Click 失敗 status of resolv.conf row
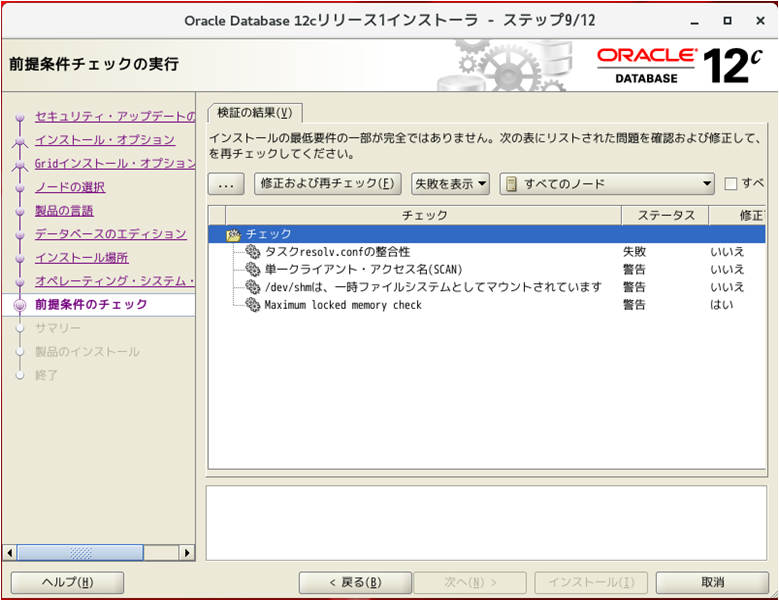779x601 pixels. (x=634, y=252)
